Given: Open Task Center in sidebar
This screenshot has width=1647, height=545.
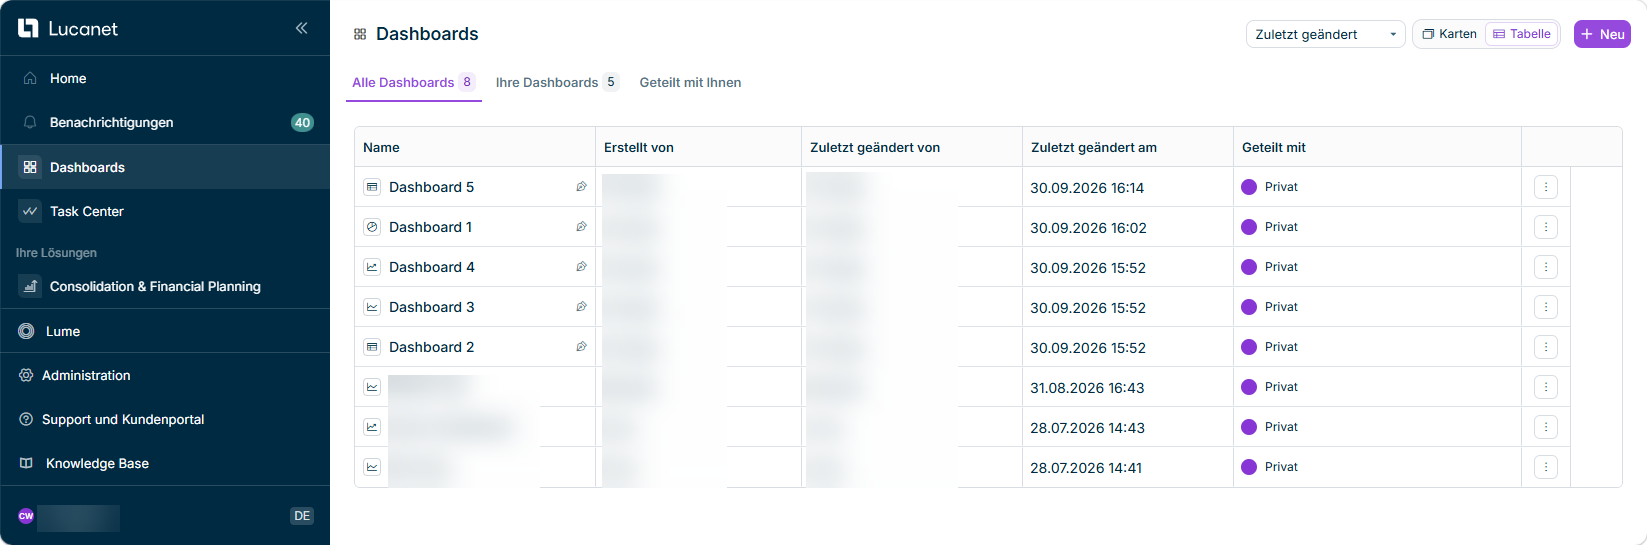Looking at the screenshot, I should (x=165, y=211).
